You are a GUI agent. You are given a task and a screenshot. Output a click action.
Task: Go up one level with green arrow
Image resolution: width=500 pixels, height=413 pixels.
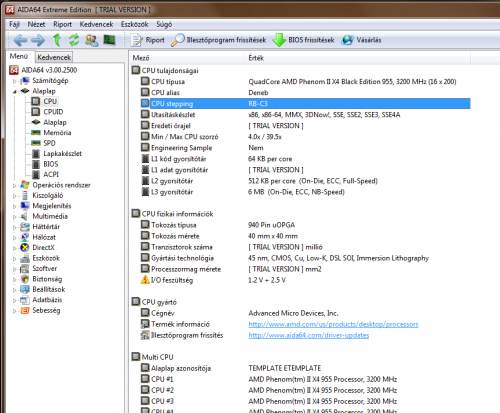pos(57,40)
